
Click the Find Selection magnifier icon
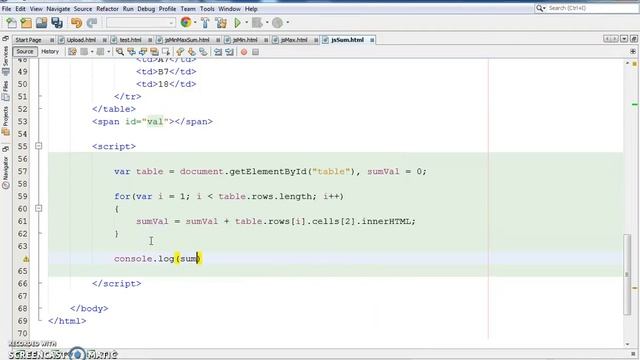pyautogui.click(x=120, y=52)
